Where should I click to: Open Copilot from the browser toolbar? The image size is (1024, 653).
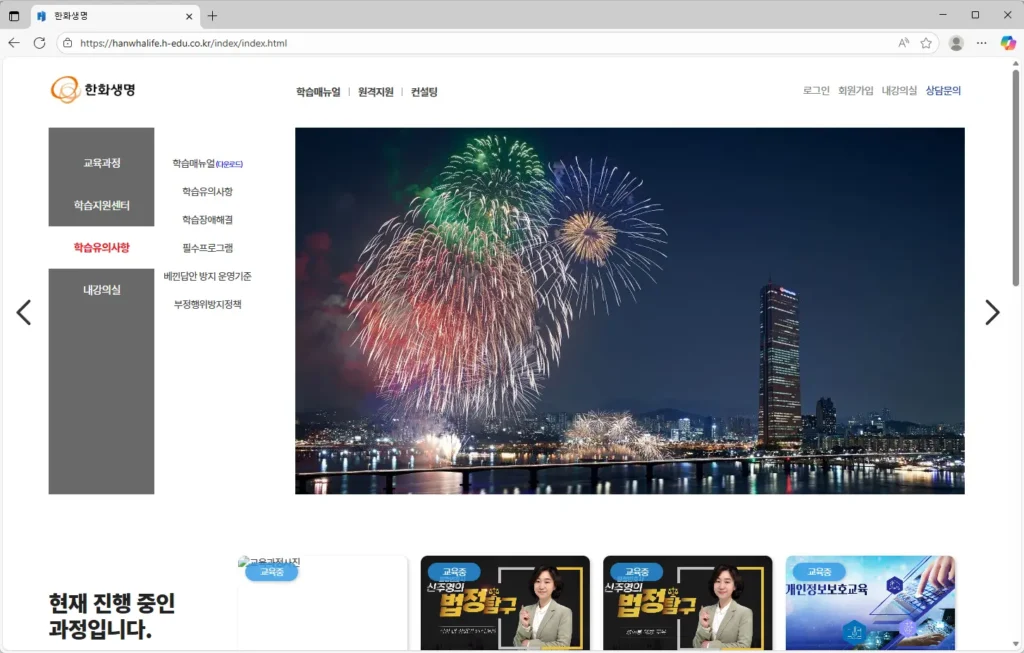tap(1005, 43)
